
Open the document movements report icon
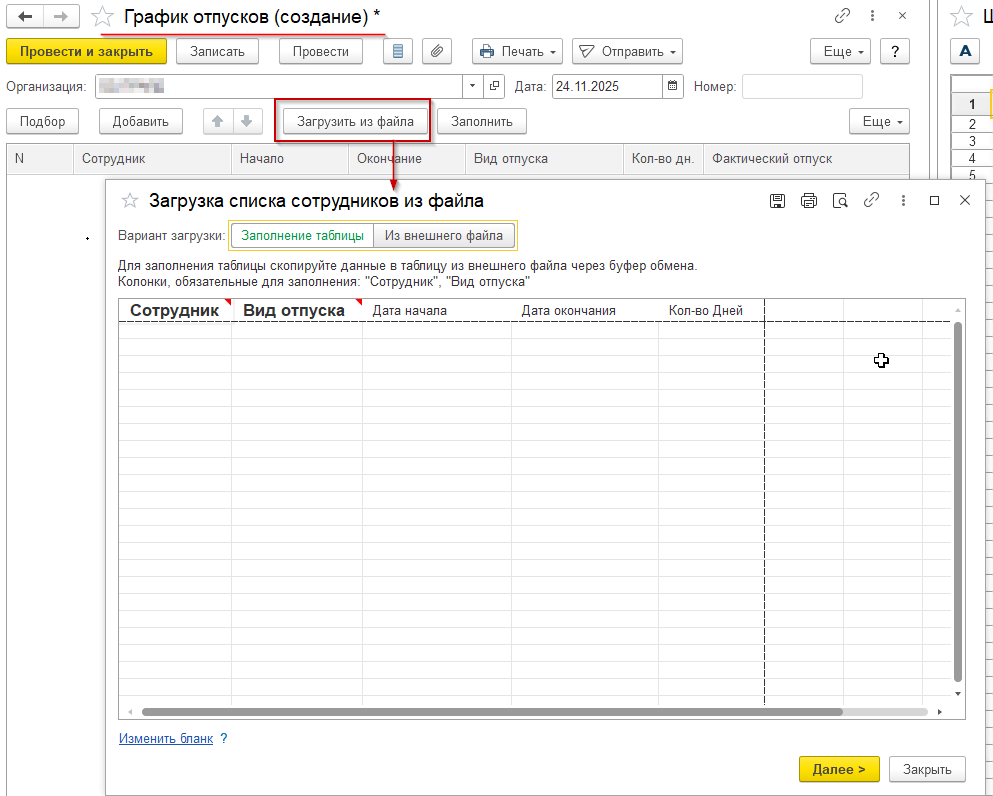click(x=398, y=51)
